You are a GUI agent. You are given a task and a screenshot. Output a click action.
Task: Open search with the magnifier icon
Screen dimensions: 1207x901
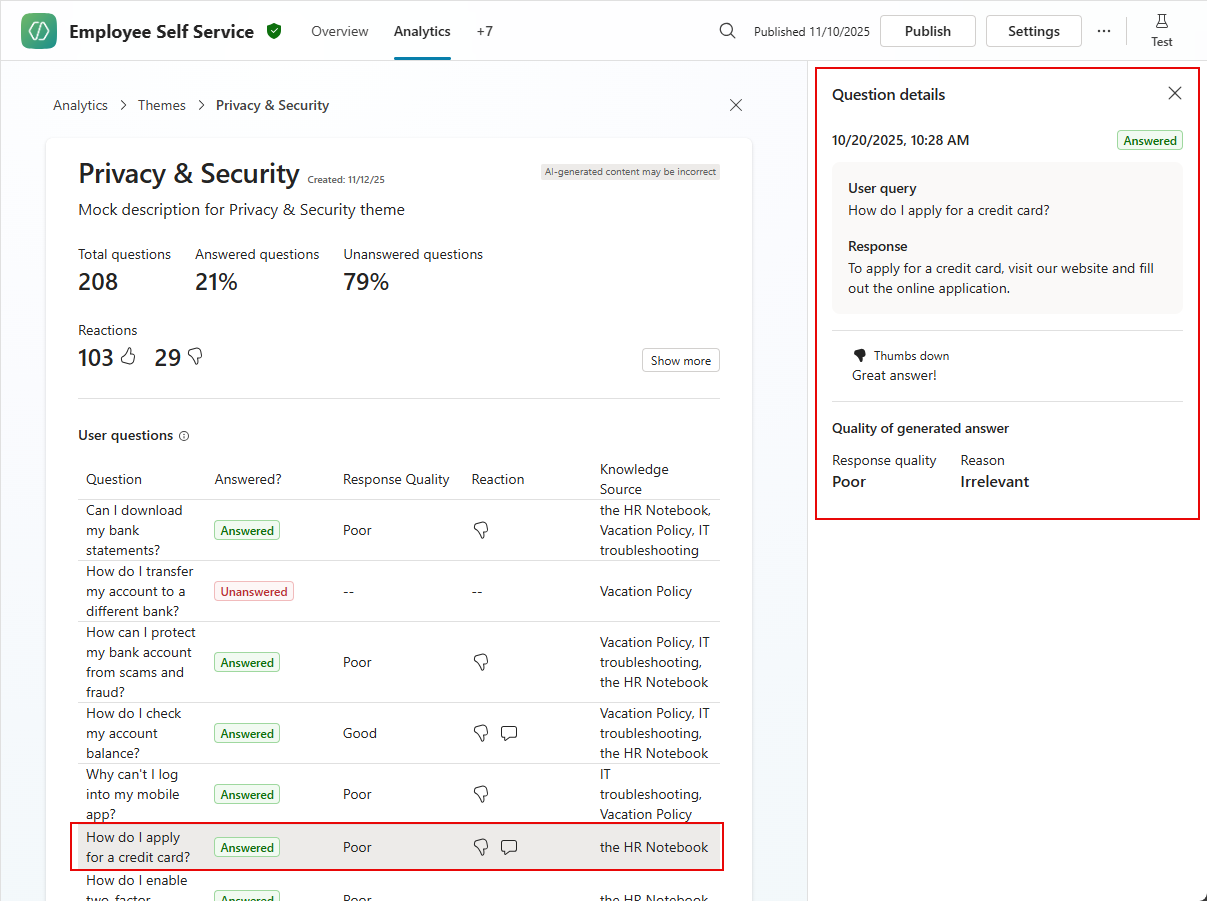coord(728,31)
